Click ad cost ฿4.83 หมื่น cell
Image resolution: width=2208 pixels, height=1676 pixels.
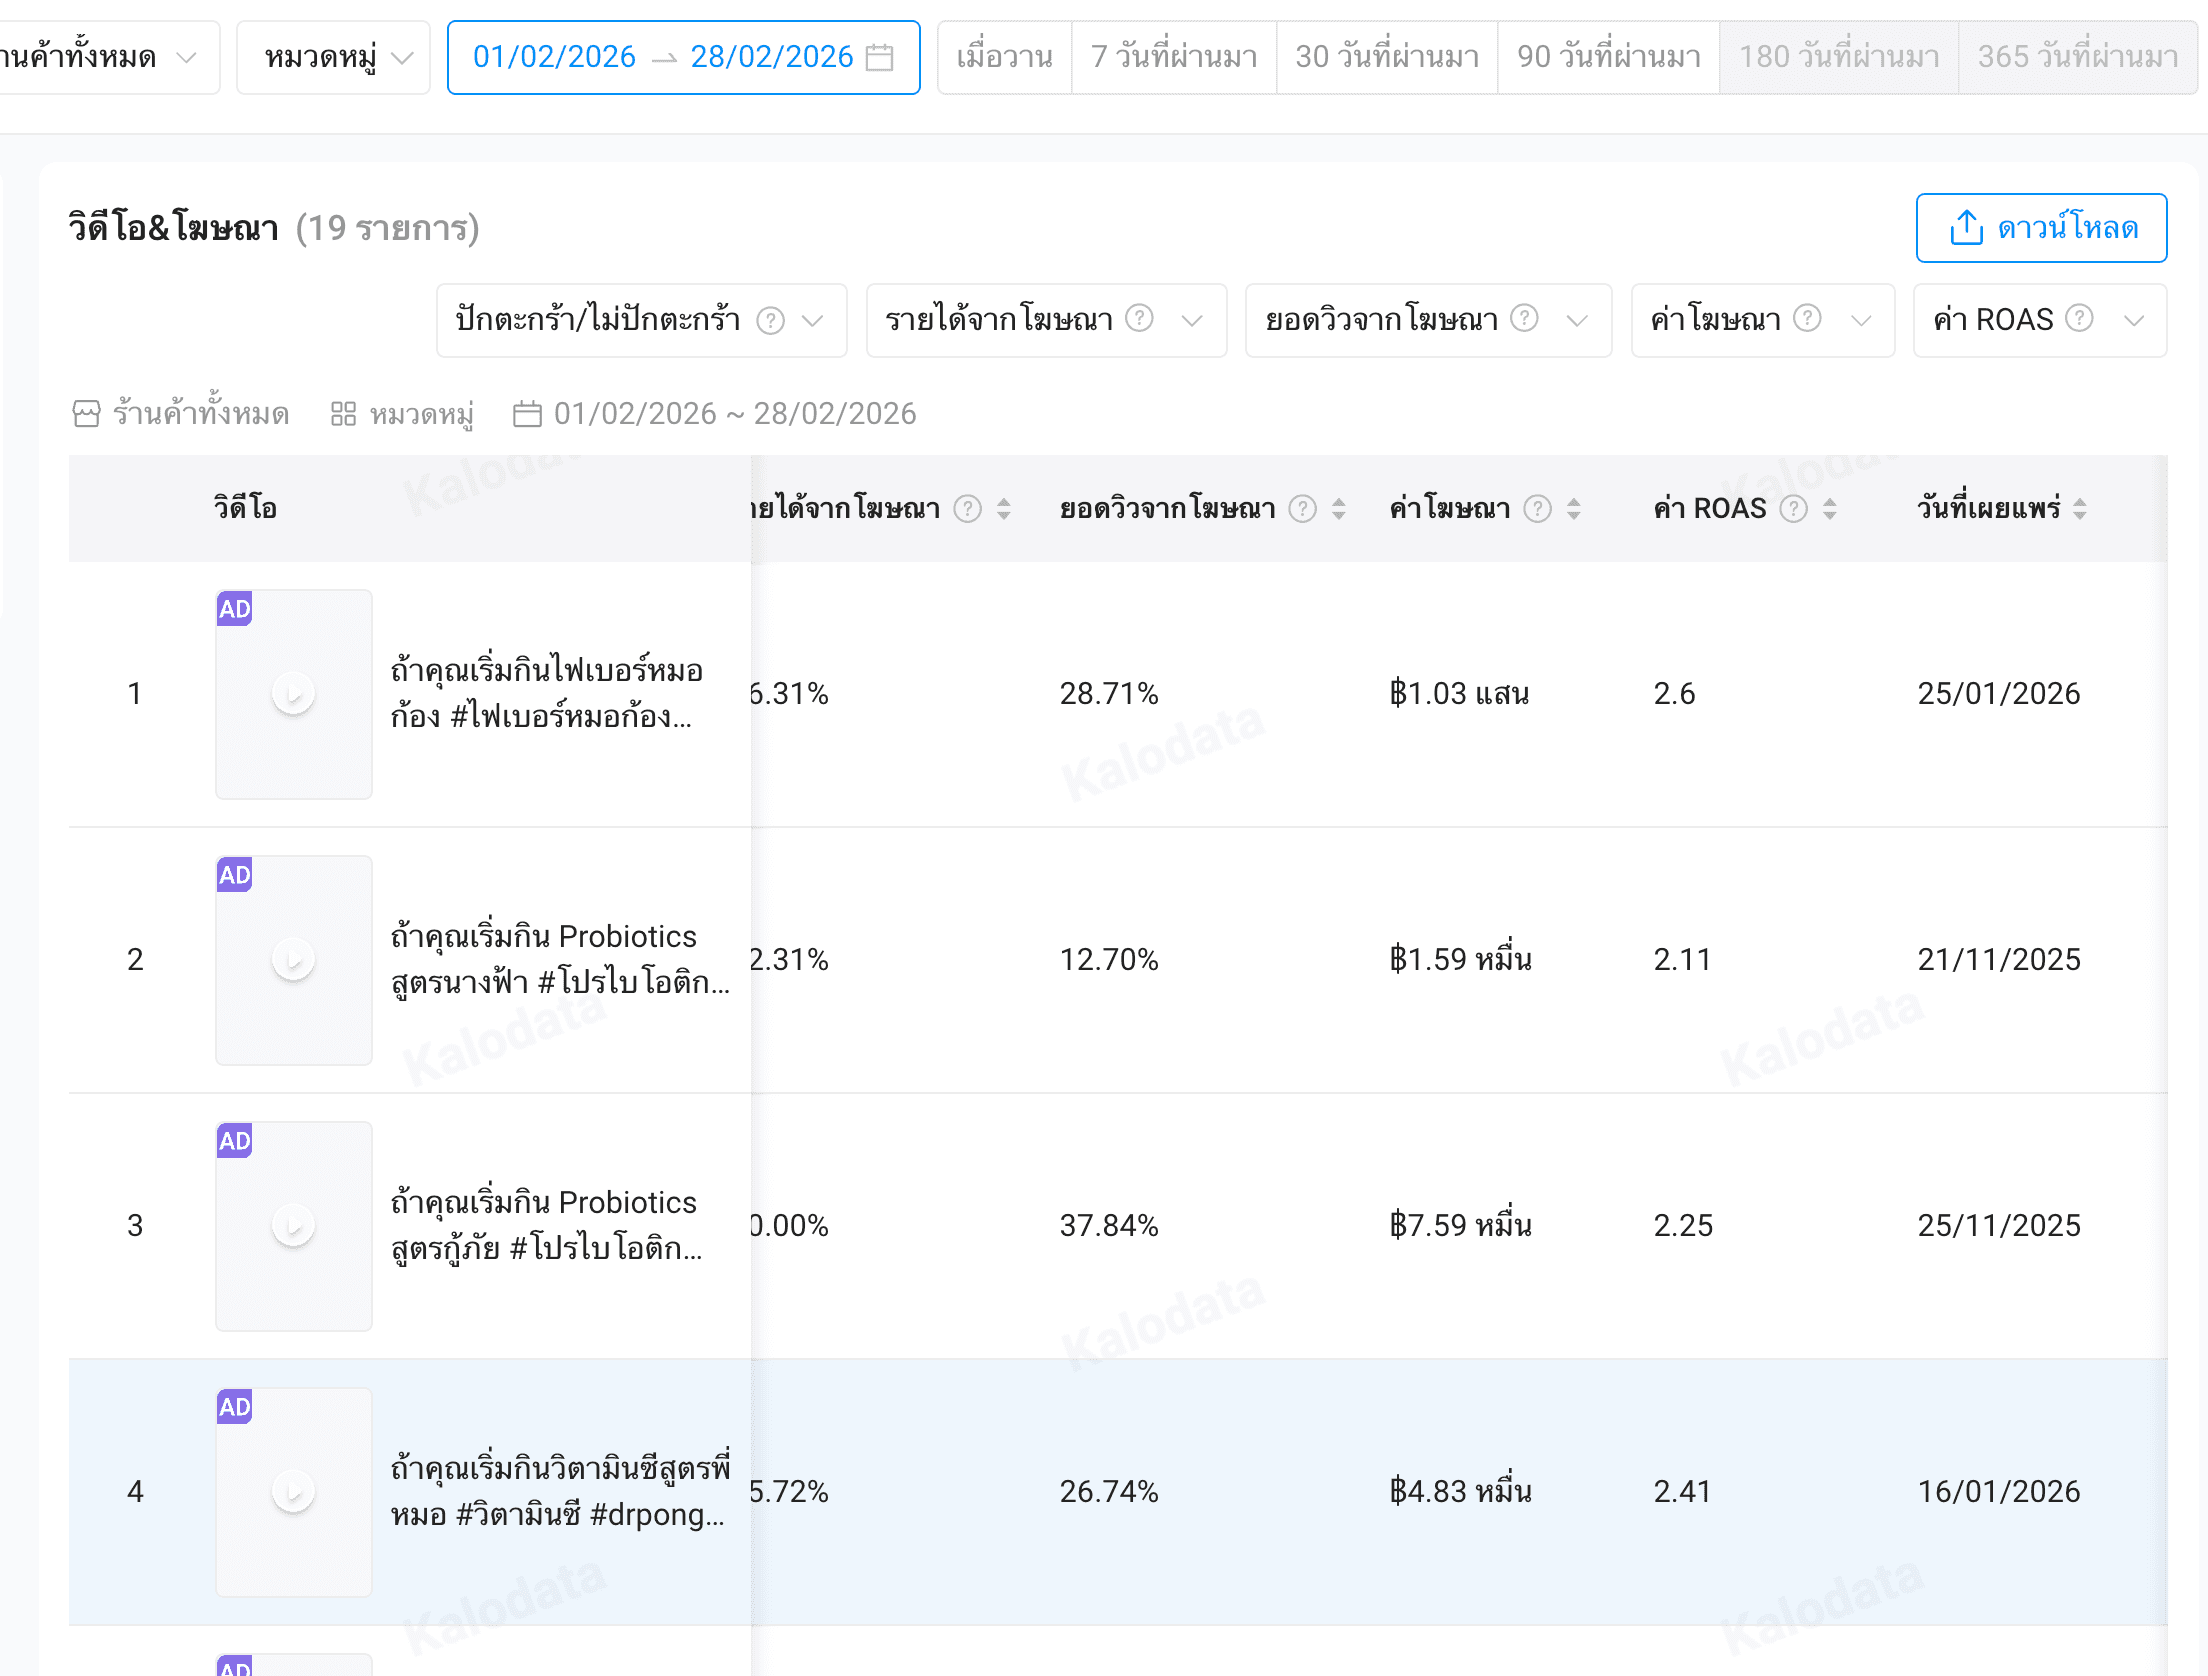[x=1460, y=1491]
